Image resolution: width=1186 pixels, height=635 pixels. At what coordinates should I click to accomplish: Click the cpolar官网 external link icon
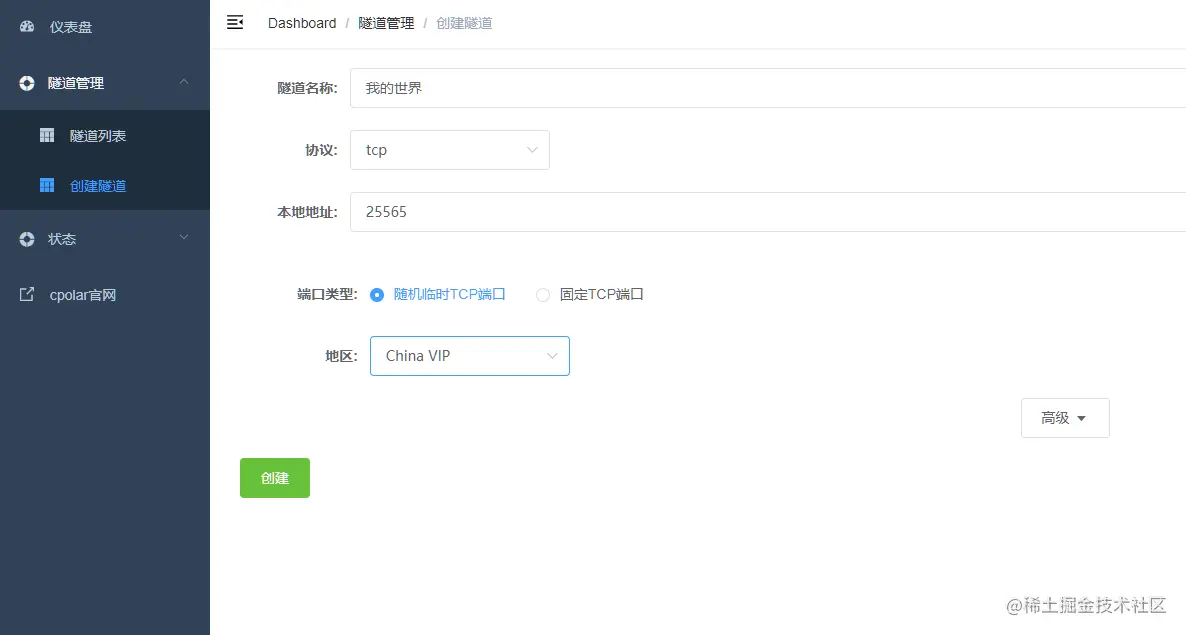(x=27, y=295)
